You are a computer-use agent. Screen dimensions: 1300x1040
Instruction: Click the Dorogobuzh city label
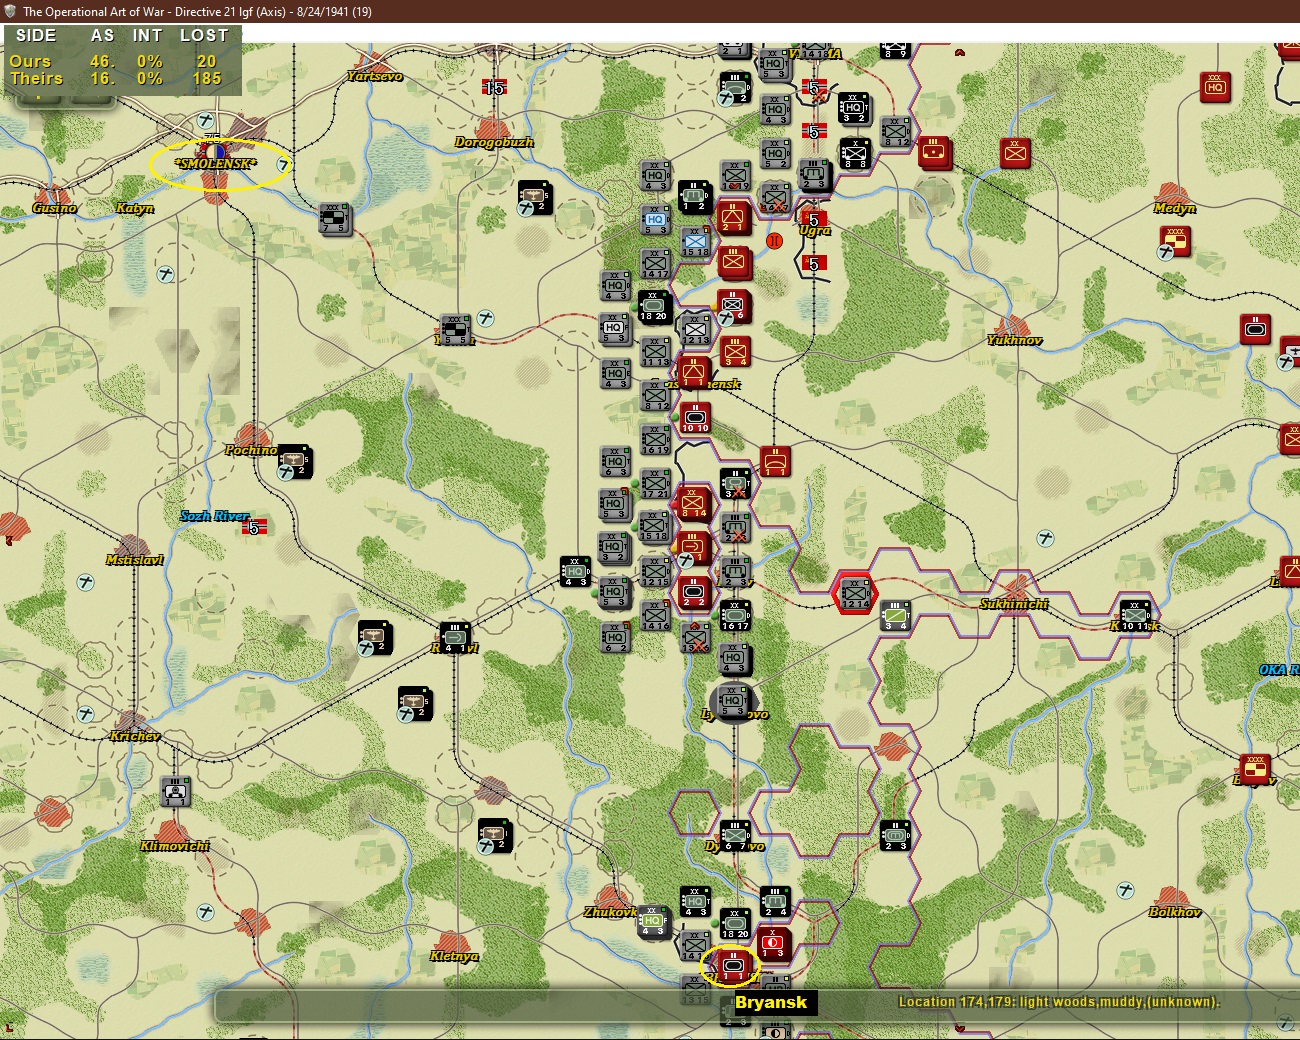[x=494, y=142]
